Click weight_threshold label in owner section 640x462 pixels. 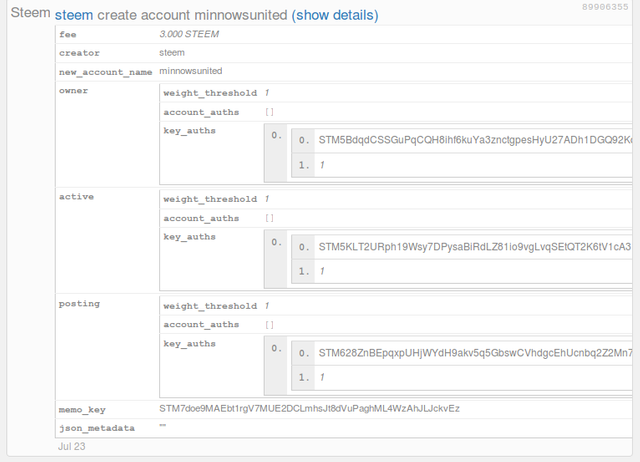point(210,93)
